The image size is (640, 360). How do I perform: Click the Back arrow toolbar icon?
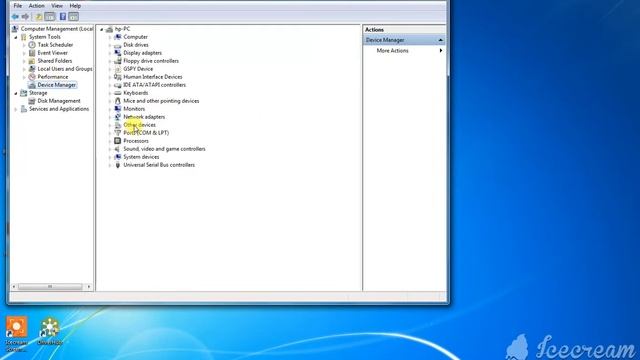[16, 17]
